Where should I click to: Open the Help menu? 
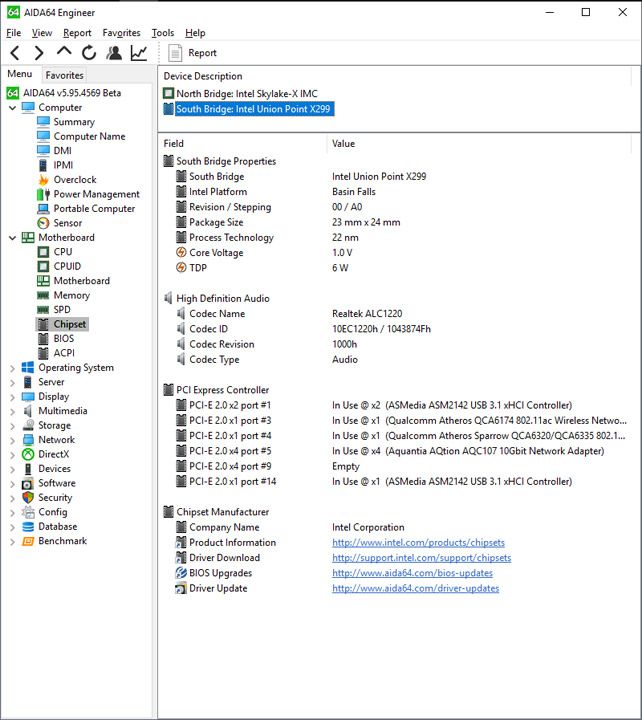195,33
